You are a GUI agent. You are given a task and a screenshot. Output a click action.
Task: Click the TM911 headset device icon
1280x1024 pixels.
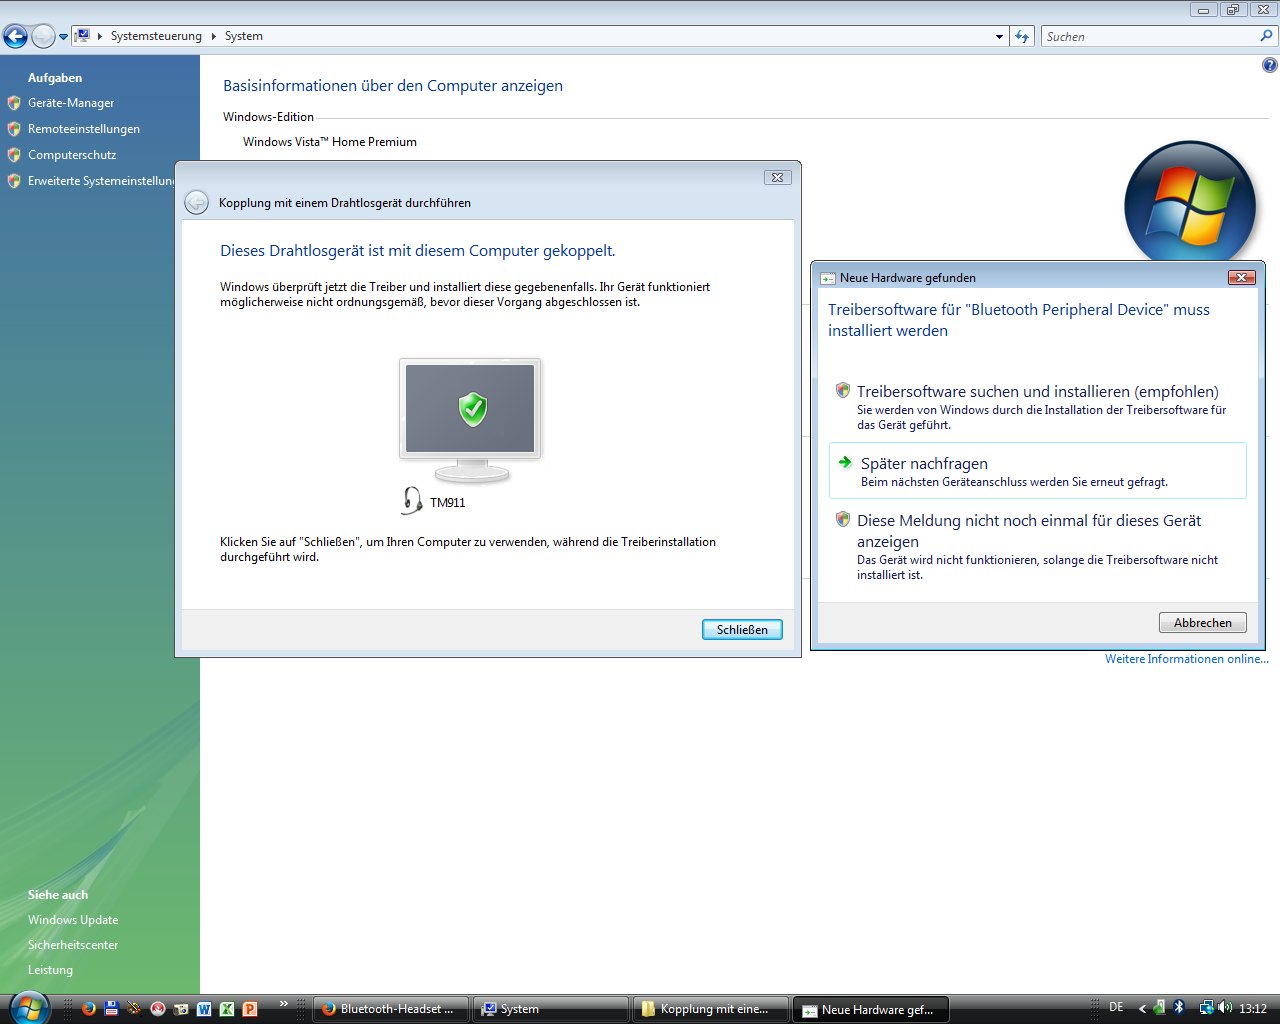coord(411,500)
